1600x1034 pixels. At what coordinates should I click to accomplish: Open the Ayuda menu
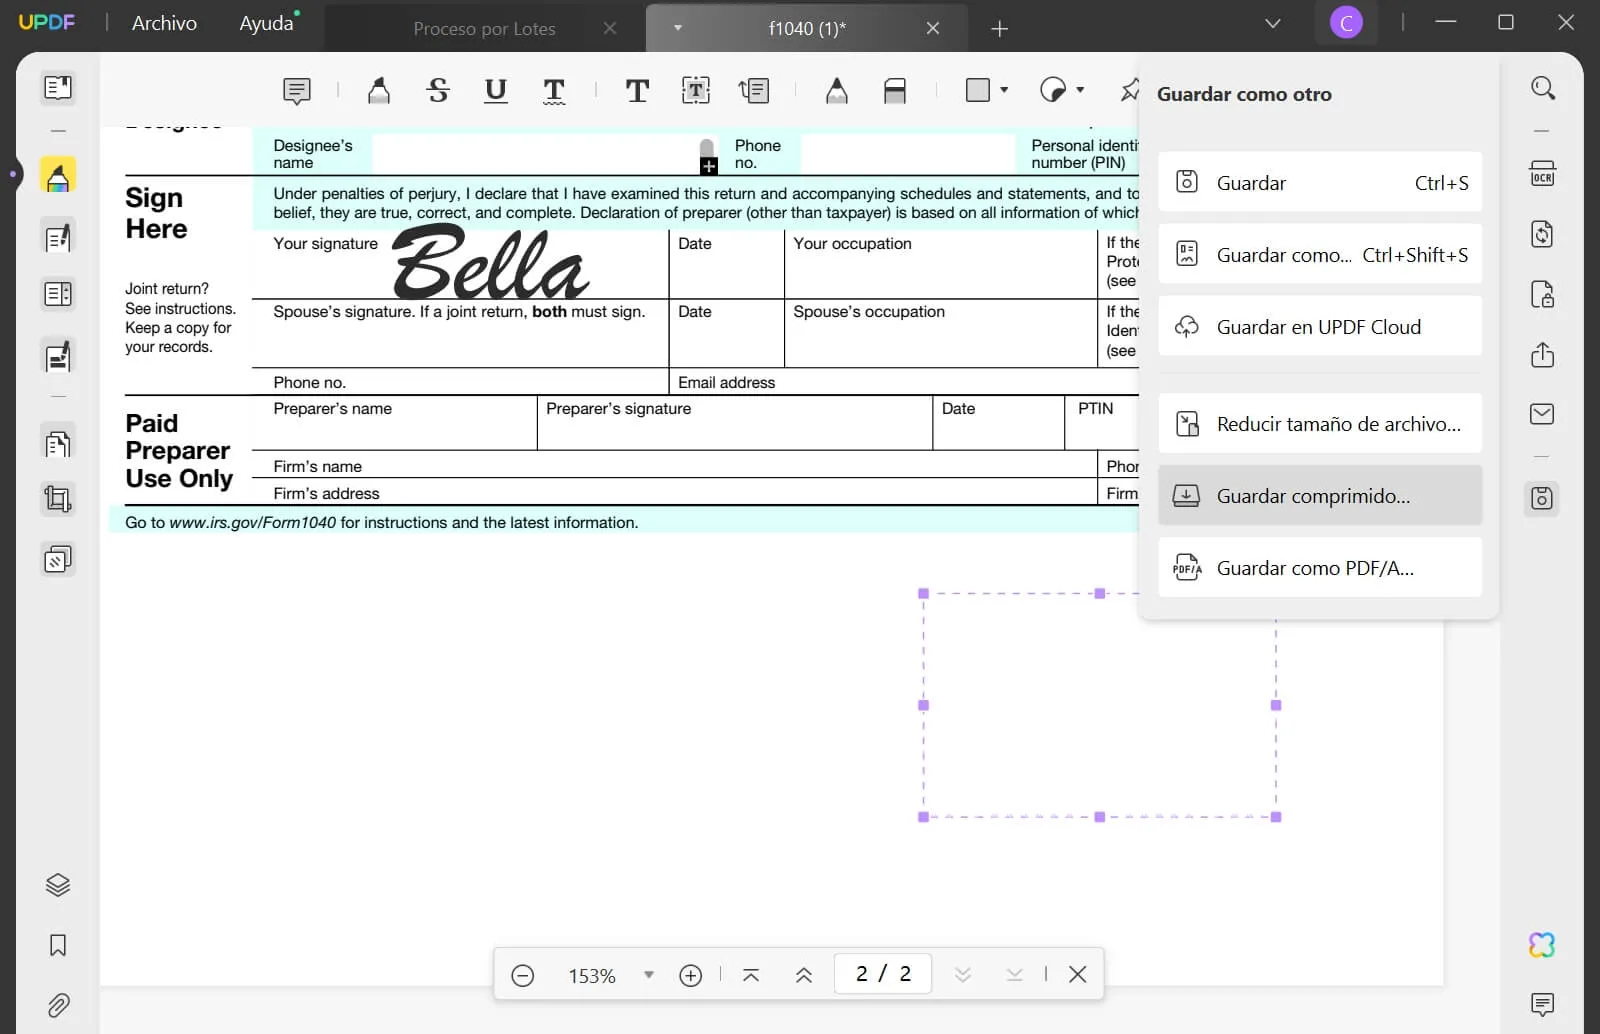[x=266, y=23]
